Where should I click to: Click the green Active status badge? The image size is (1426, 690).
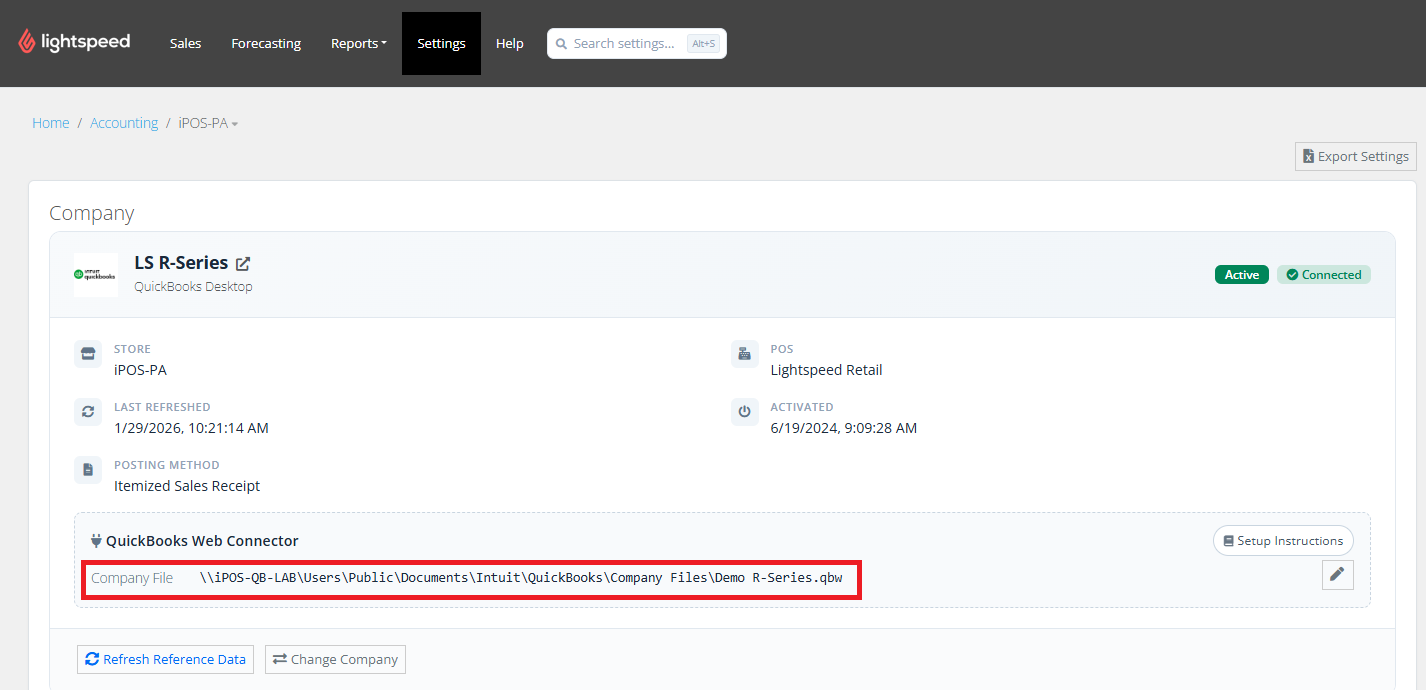(x=1241, y=275)
